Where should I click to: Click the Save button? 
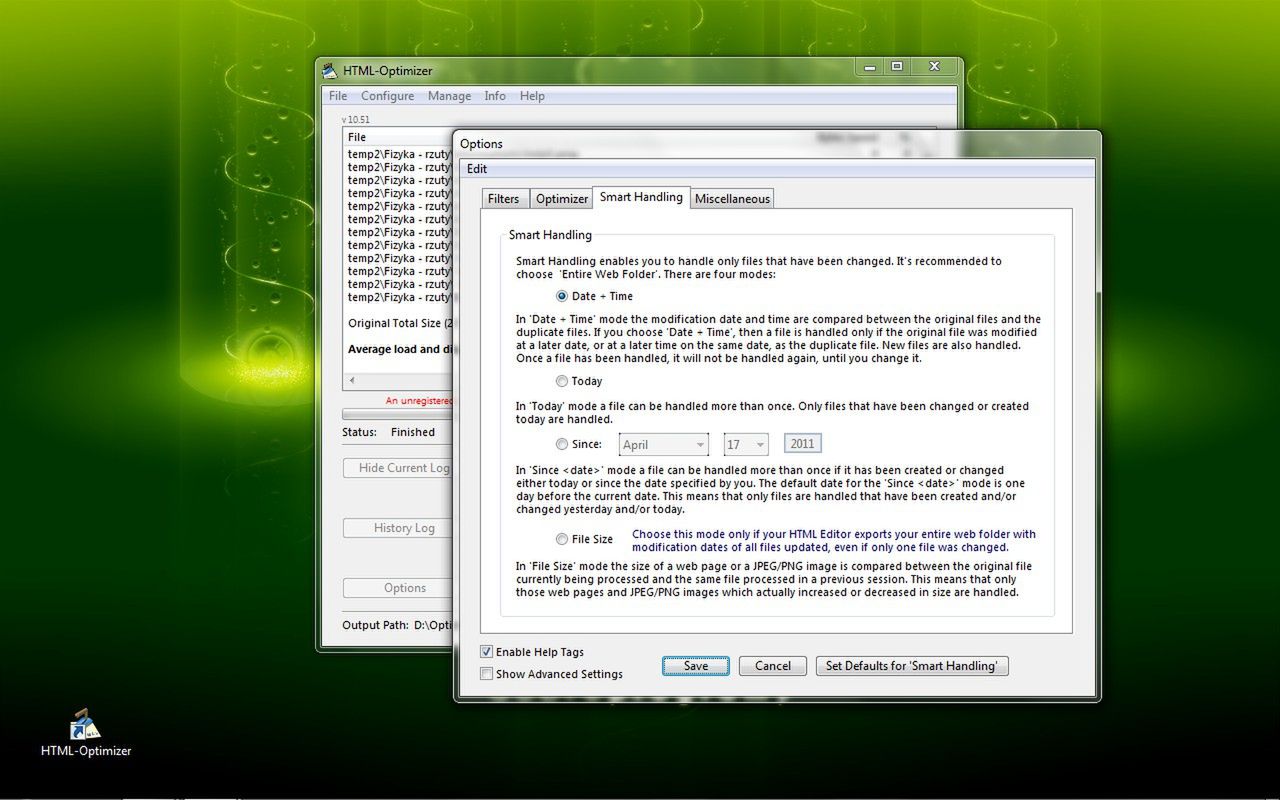coord(696,666)
